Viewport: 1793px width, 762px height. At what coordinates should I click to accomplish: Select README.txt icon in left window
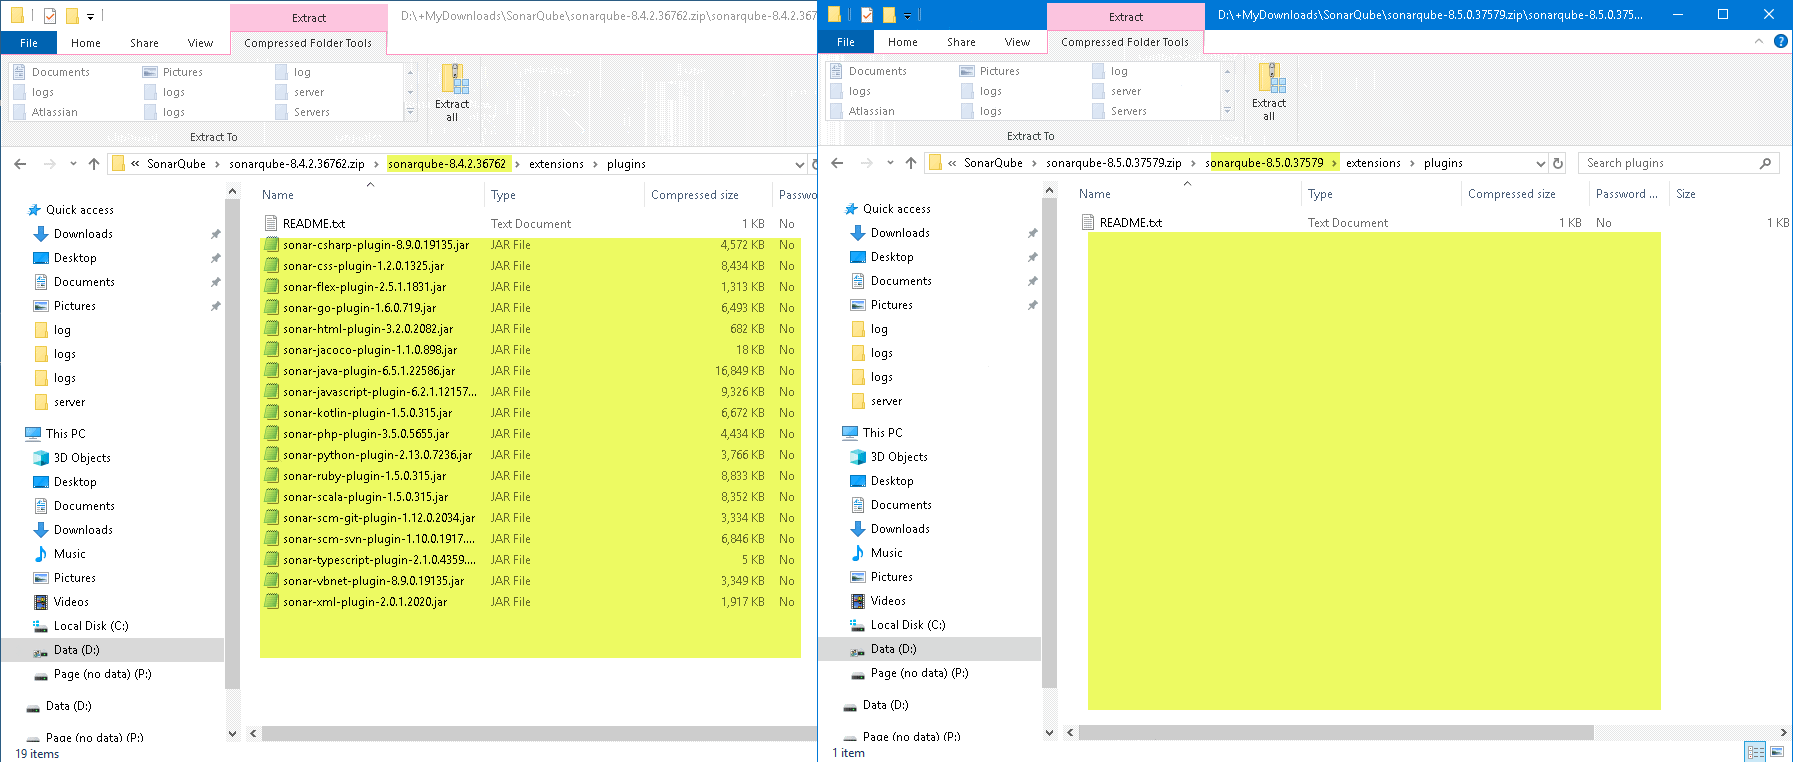(271, 224)
